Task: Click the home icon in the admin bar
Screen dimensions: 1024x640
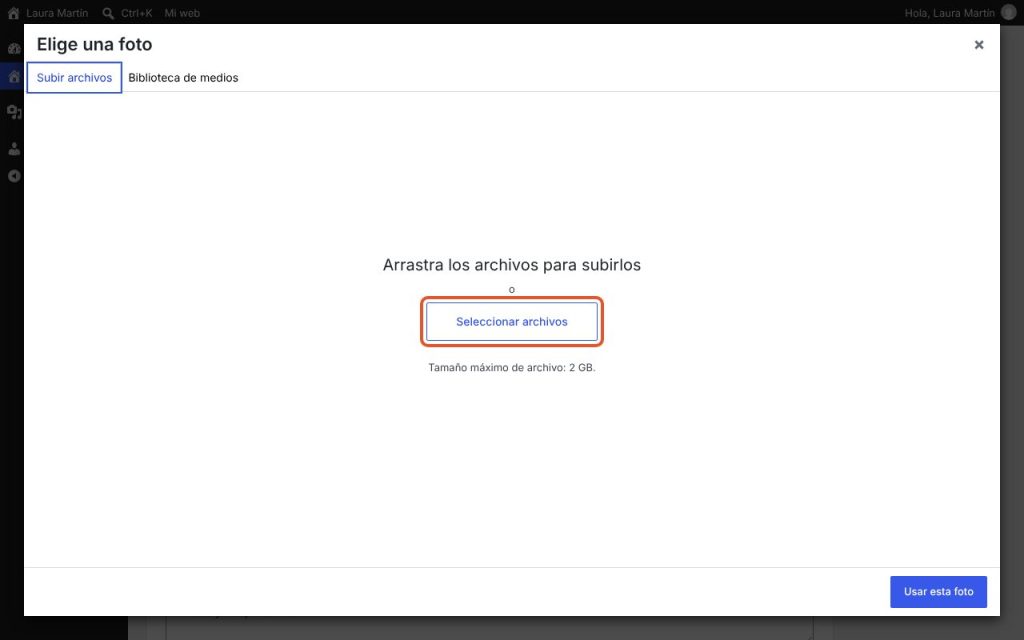Action: pos(13,13)
